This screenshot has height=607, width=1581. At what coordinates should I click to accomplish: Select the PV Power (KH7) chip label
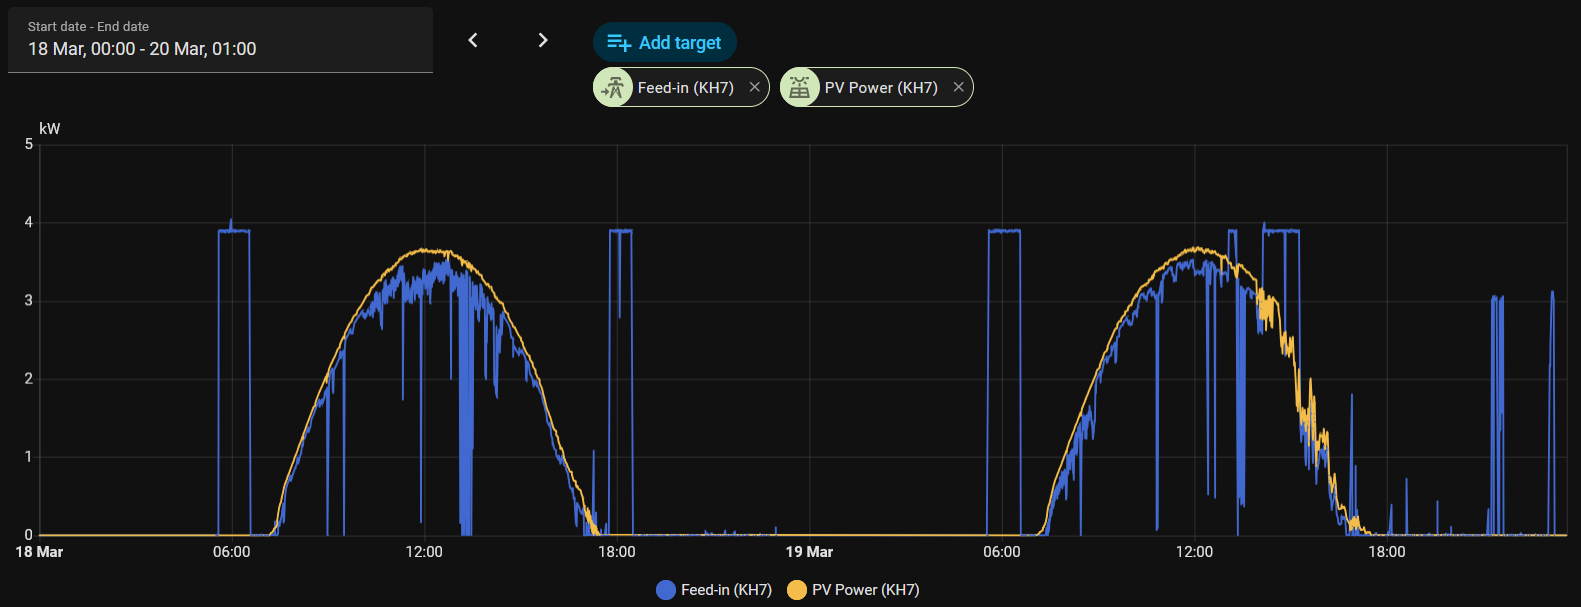pyautogui.click(x=881, y=88)
